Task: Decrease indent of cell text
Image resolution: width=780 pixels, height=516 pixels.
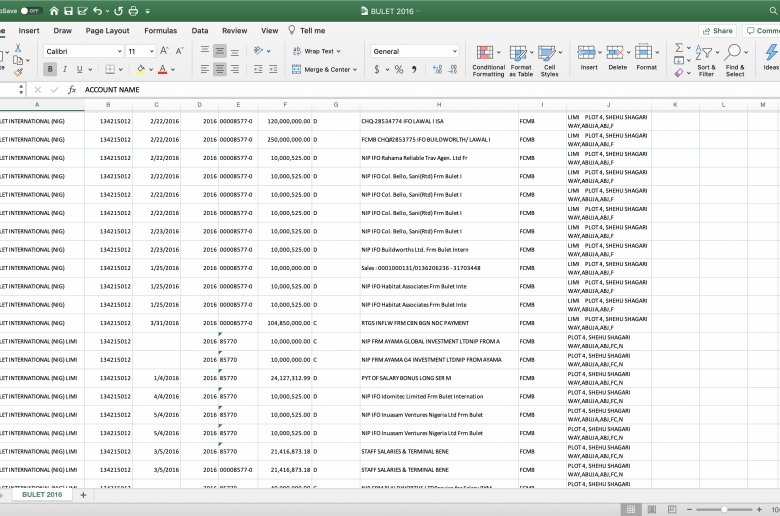Action: (x=258, y=70)
